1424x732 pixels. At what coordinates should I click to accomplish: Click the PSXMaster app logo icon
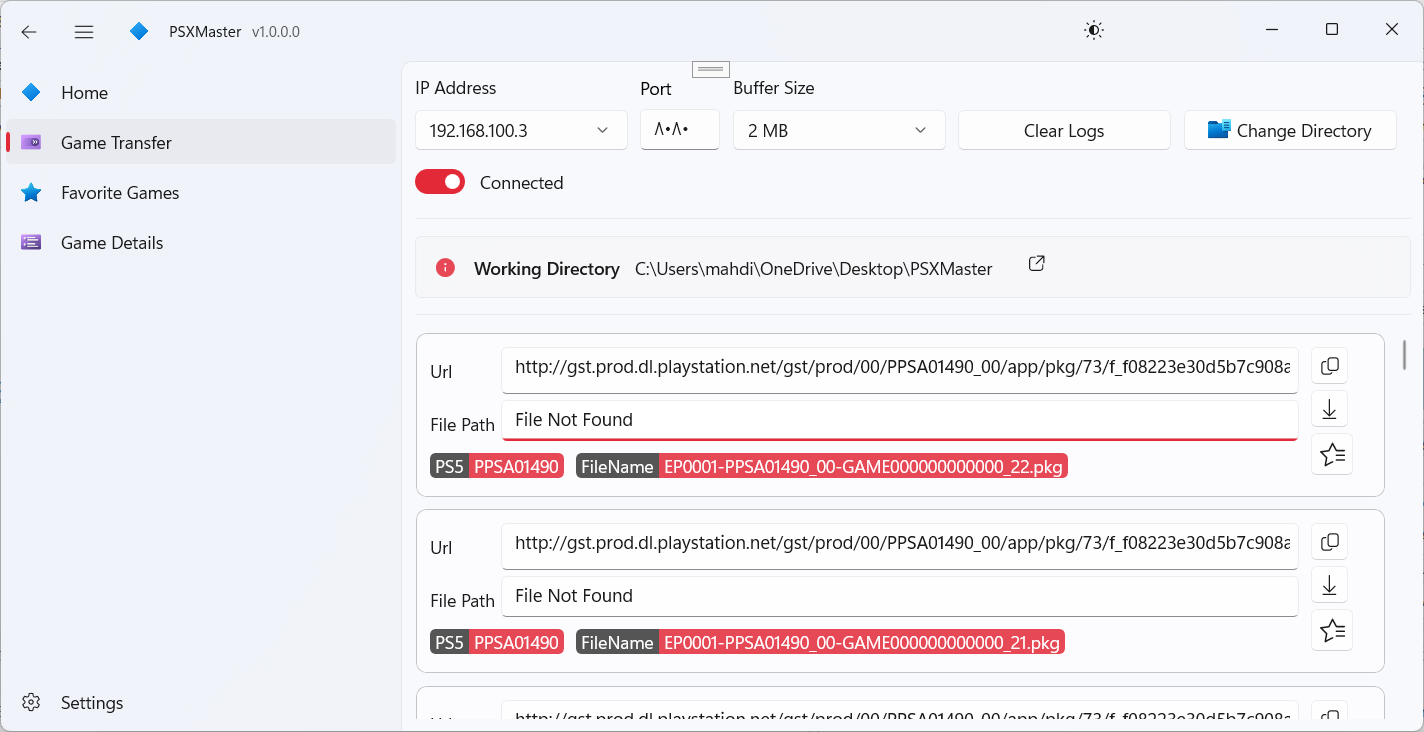[139, 31]
